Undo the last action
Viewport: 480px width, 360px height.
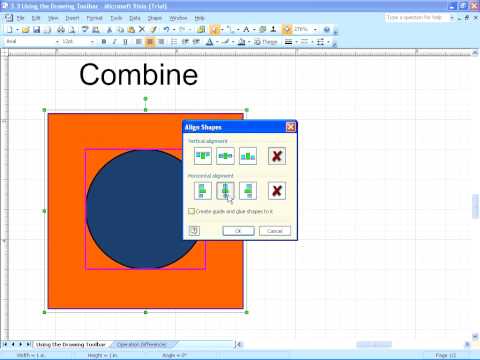coord(166,29)
